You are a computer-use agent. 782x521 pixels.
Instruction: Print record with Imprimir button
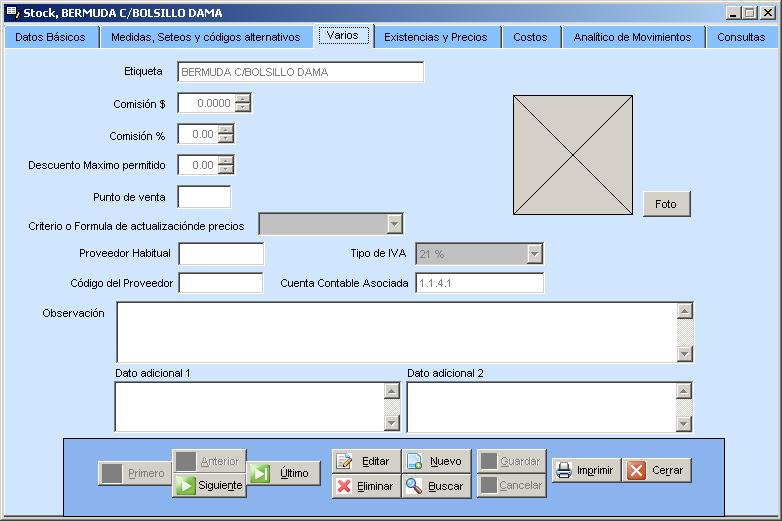[x=586, y=470]
